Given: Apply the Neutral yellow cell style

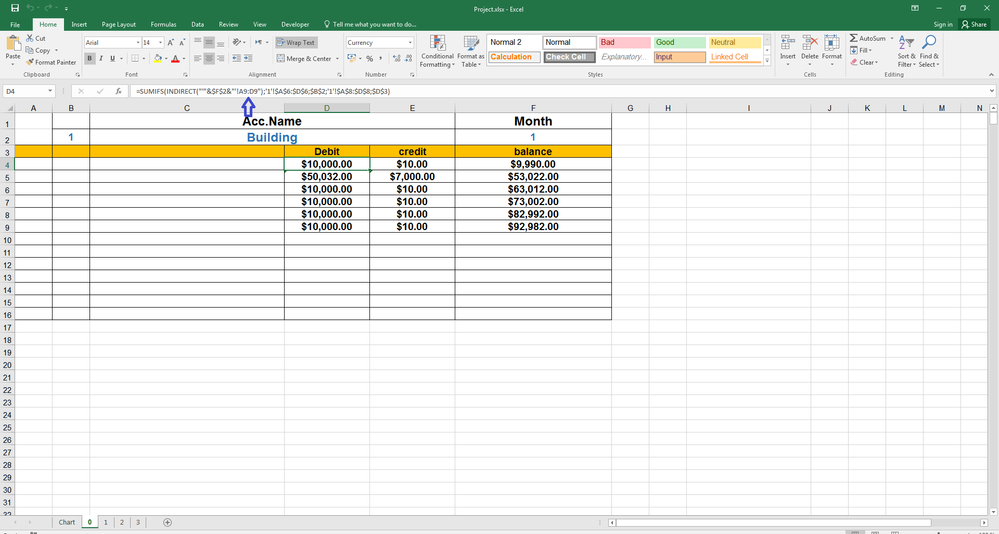Looking at the screenshot, I should coord(735,42).
